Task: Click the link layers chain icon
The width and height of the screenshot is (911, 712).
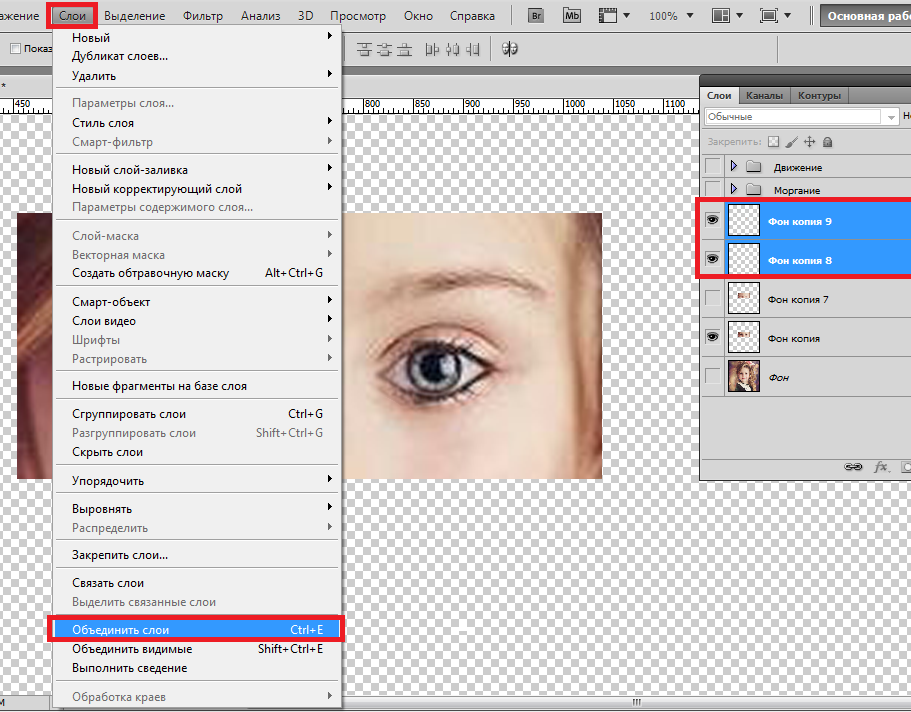Action: point(853,466)
